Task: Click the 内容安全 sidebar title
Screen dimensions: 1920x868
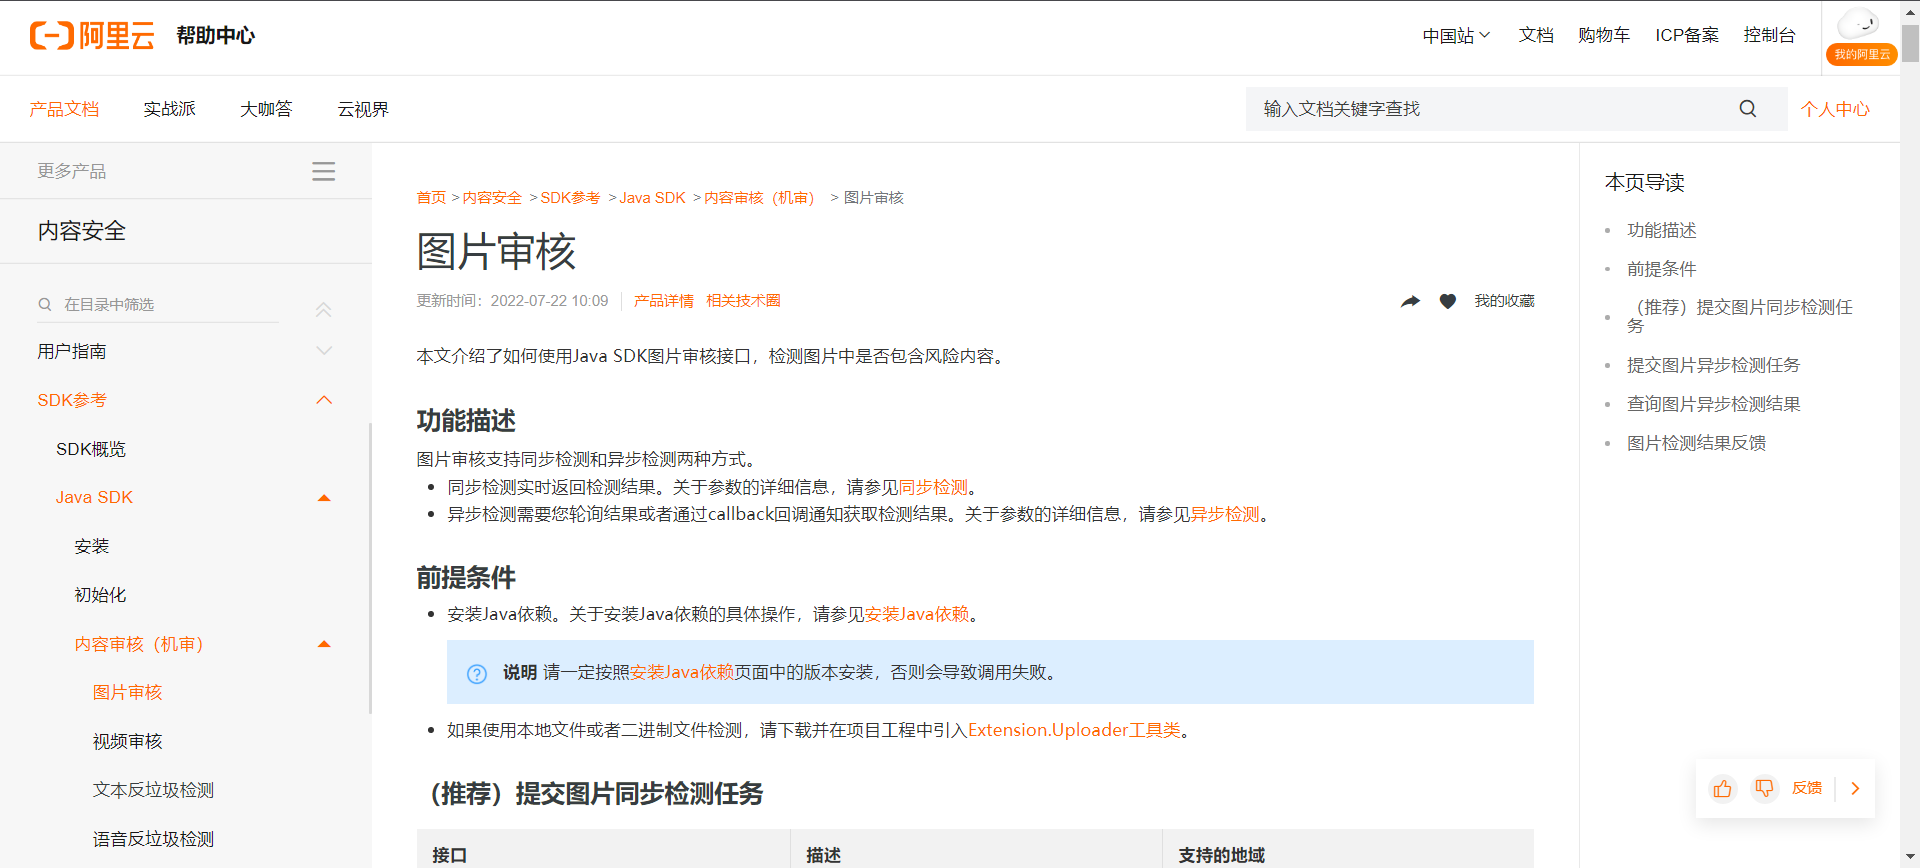Action: point(82,231)
